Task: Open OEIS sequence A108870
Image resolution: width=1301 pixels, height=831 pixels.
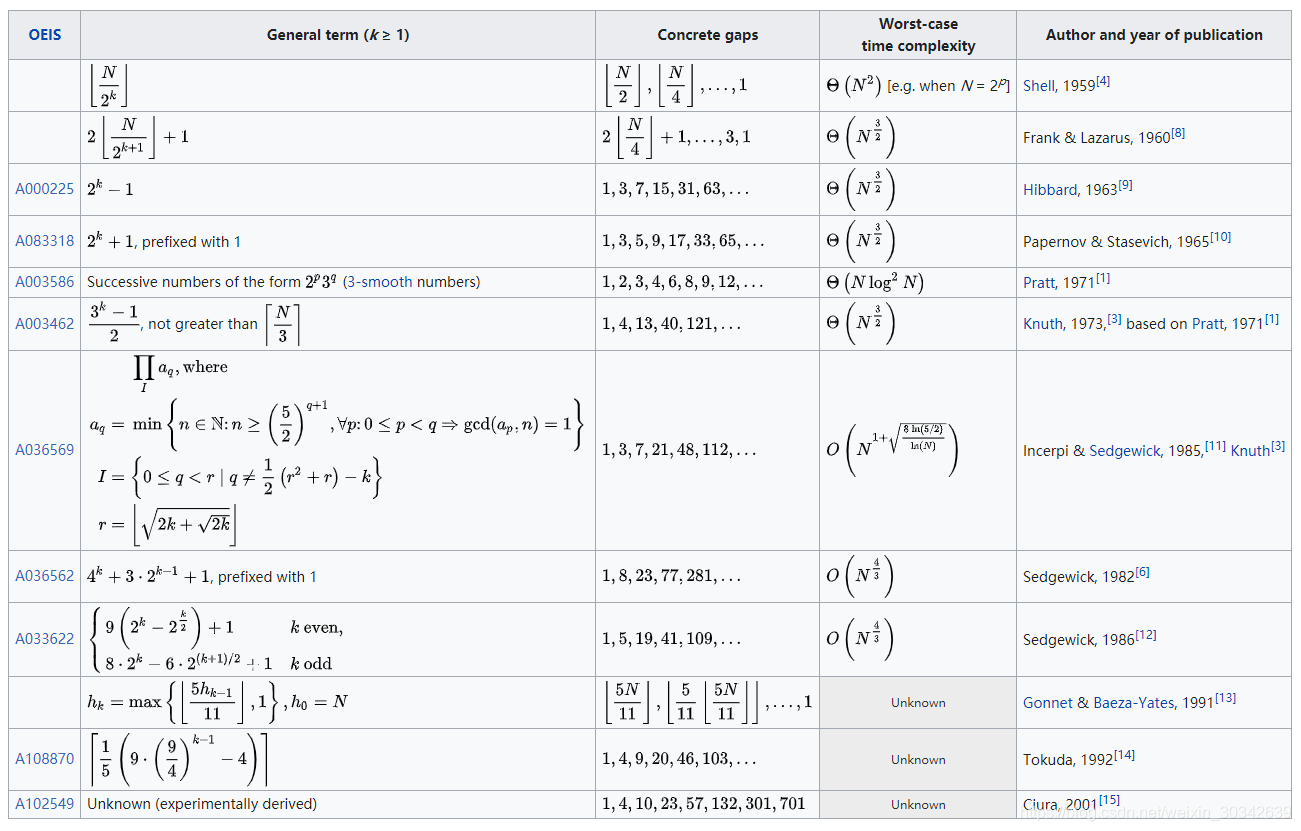Action: [45, 759]
